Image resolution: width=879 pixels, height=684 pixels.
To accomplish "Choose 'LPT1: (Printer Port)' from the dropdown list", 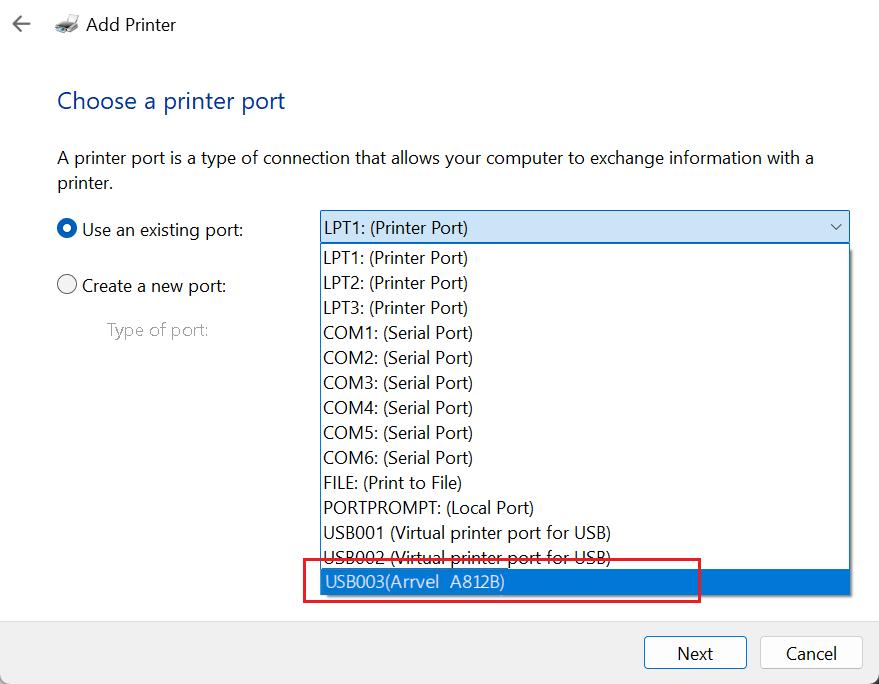I will [x=585, y=258].
